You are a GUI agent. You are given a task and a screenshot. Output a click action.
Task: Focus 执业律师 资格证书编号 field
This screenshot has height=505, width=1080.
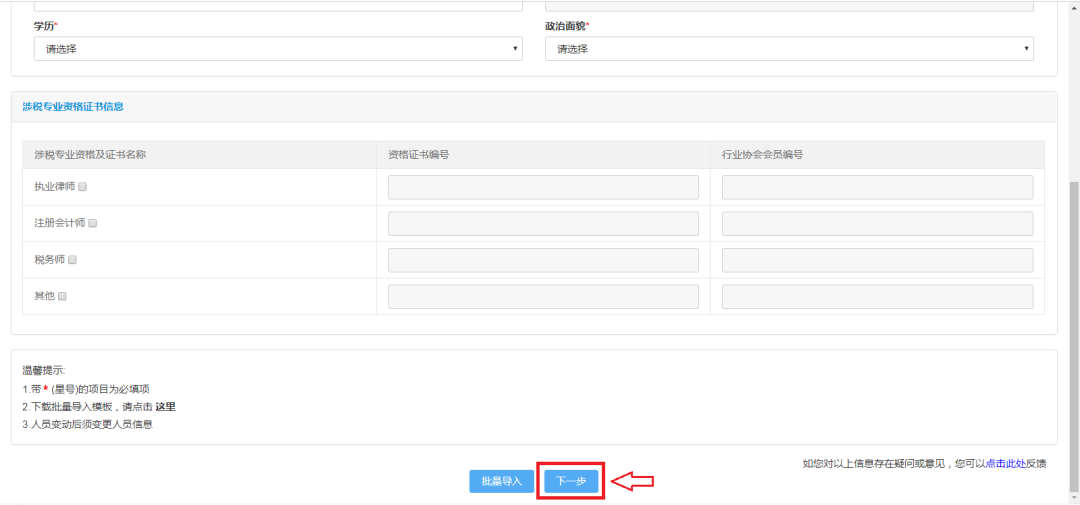pyautogui.click(x=543, y=187)
